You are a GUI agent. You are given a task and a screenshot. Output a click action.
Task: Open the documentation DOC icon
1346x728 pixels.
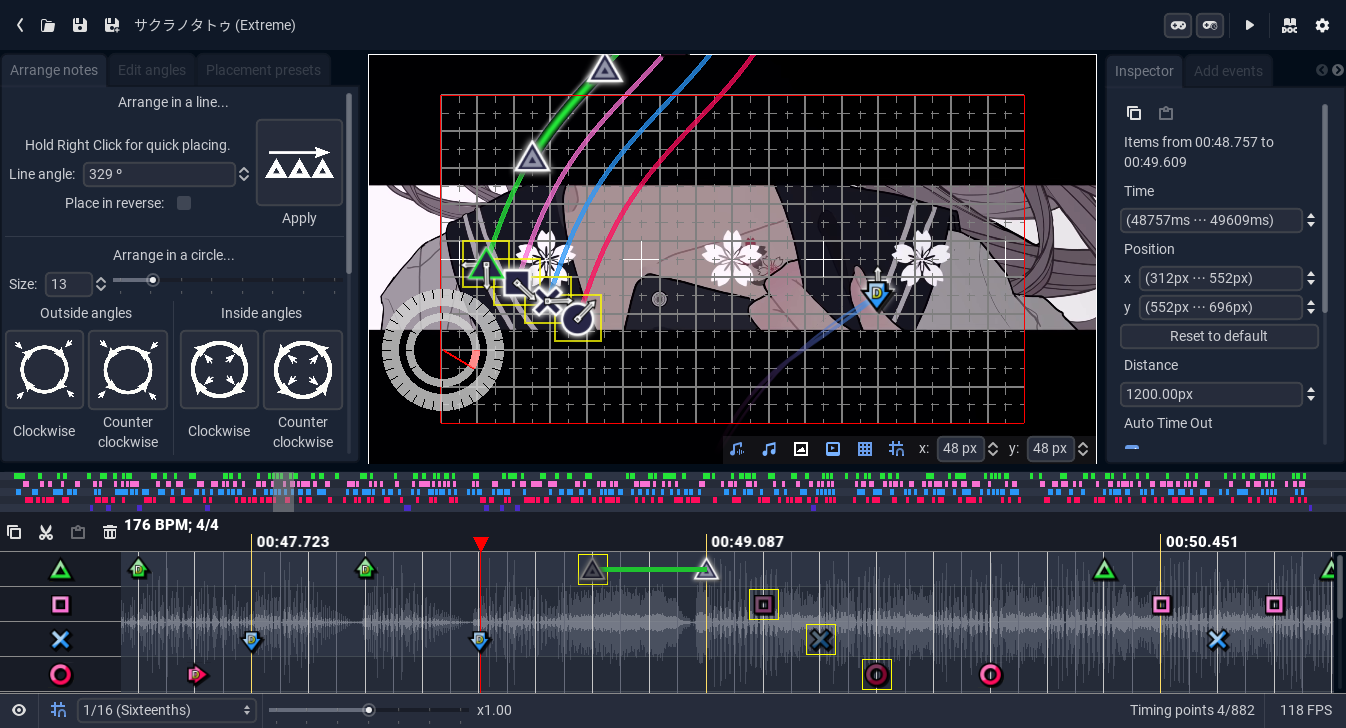(x=1290, y=25)
